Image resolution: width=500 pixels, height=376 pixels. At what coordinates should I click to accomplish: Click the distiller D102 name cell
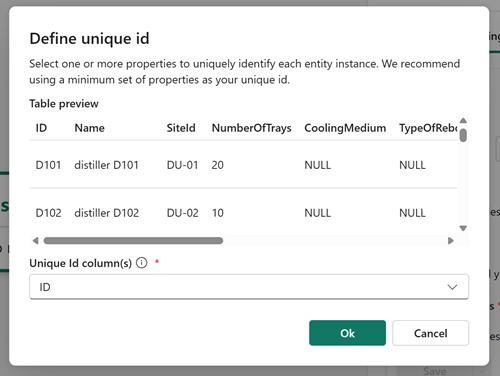[x=107, y=213]
